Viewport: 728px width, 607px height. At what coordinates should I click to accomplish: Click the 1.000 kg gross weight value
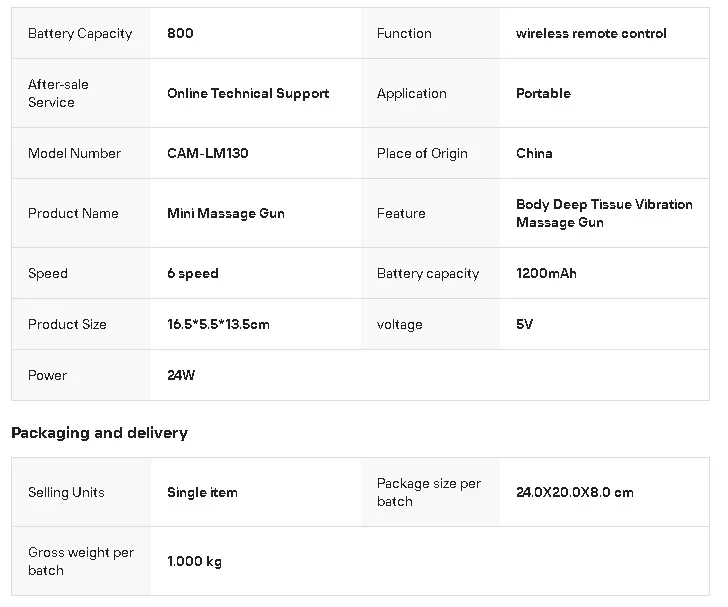(x=194, y=561)
